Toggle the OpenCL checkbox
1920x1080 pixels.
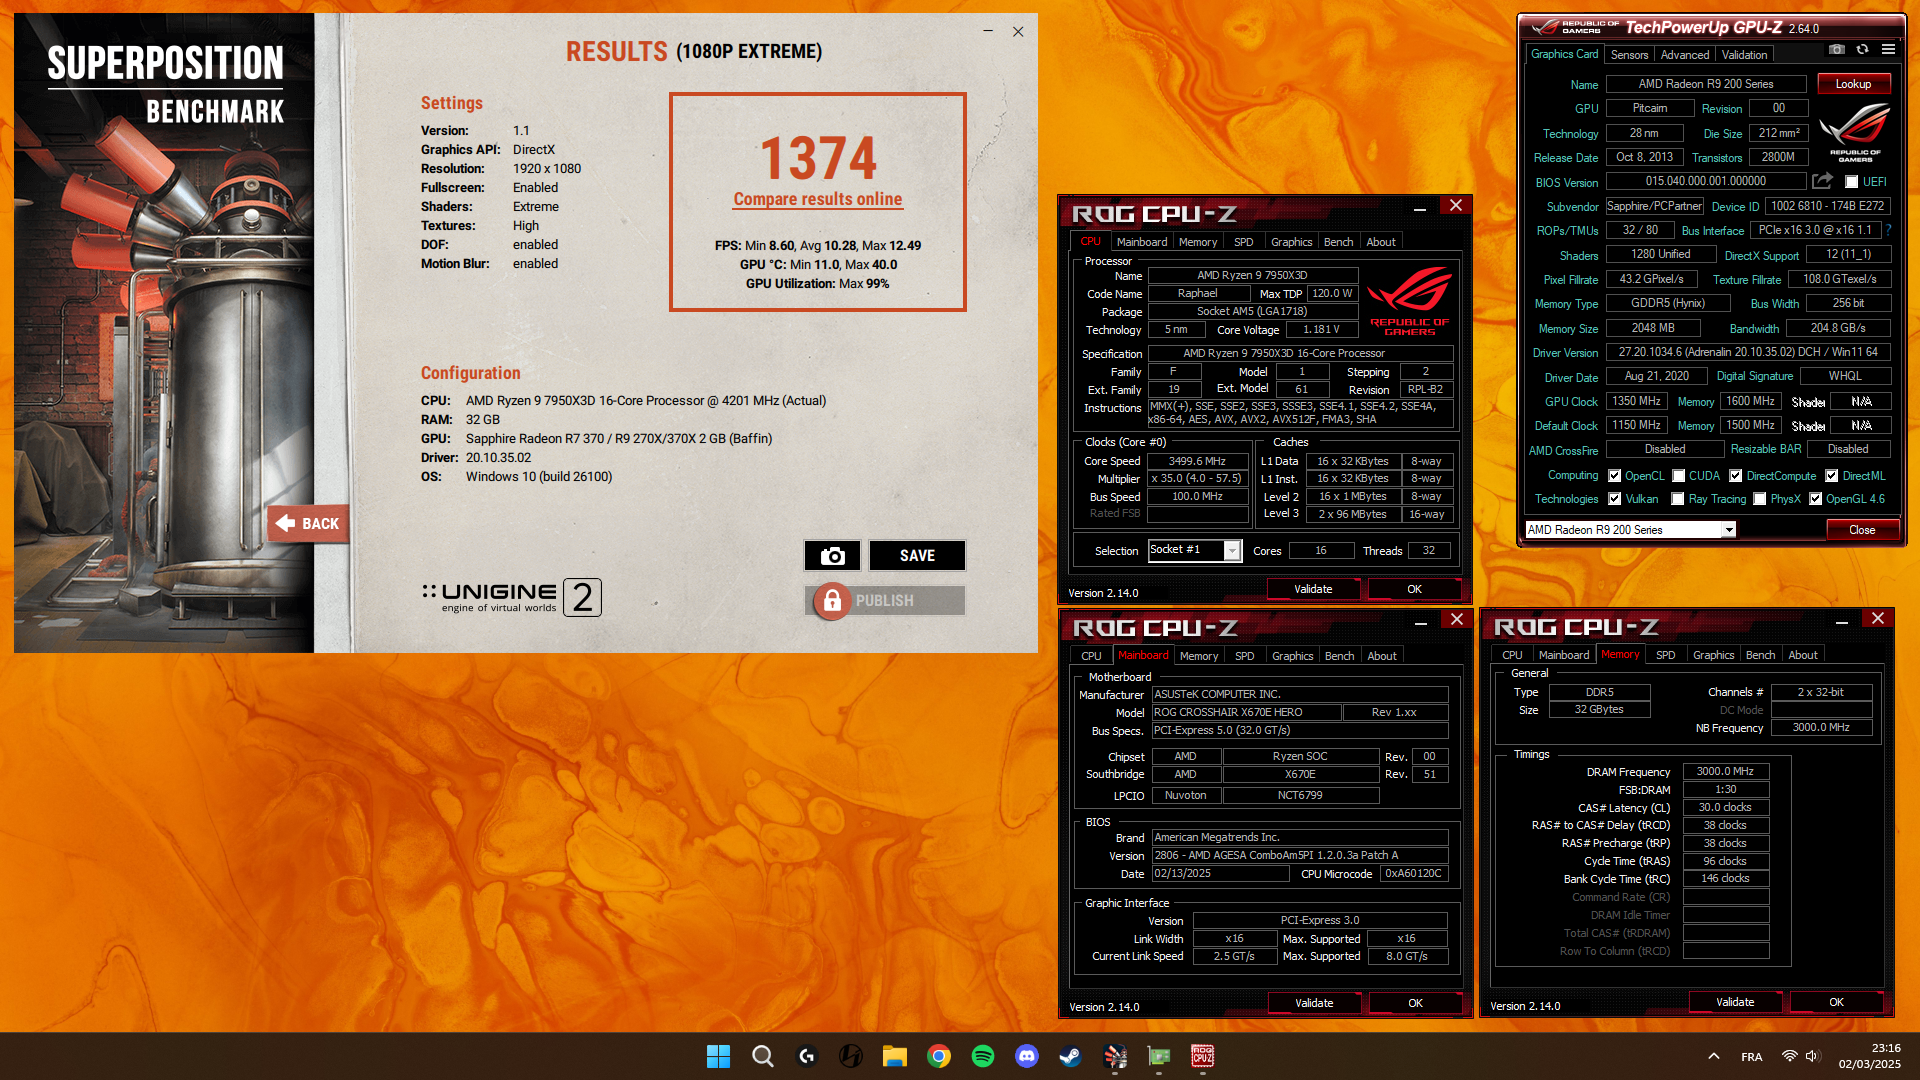click(x=1614, y=476)
